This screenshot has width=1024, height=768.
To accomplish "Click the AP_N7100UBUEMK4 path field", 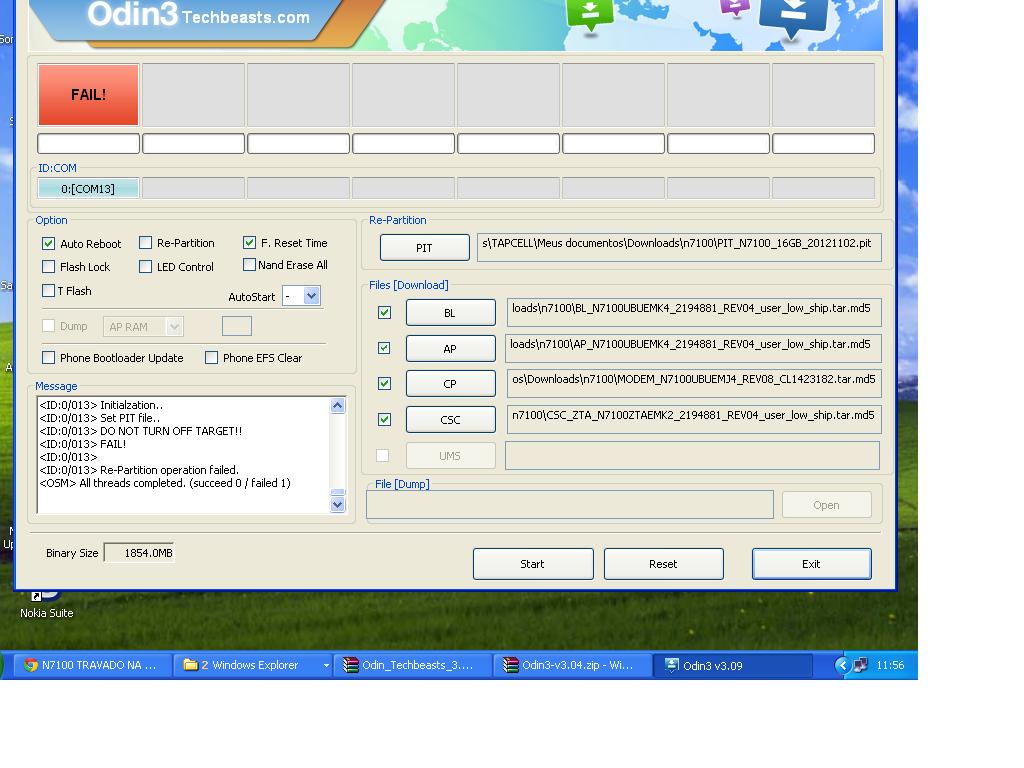I will (694, 349).
